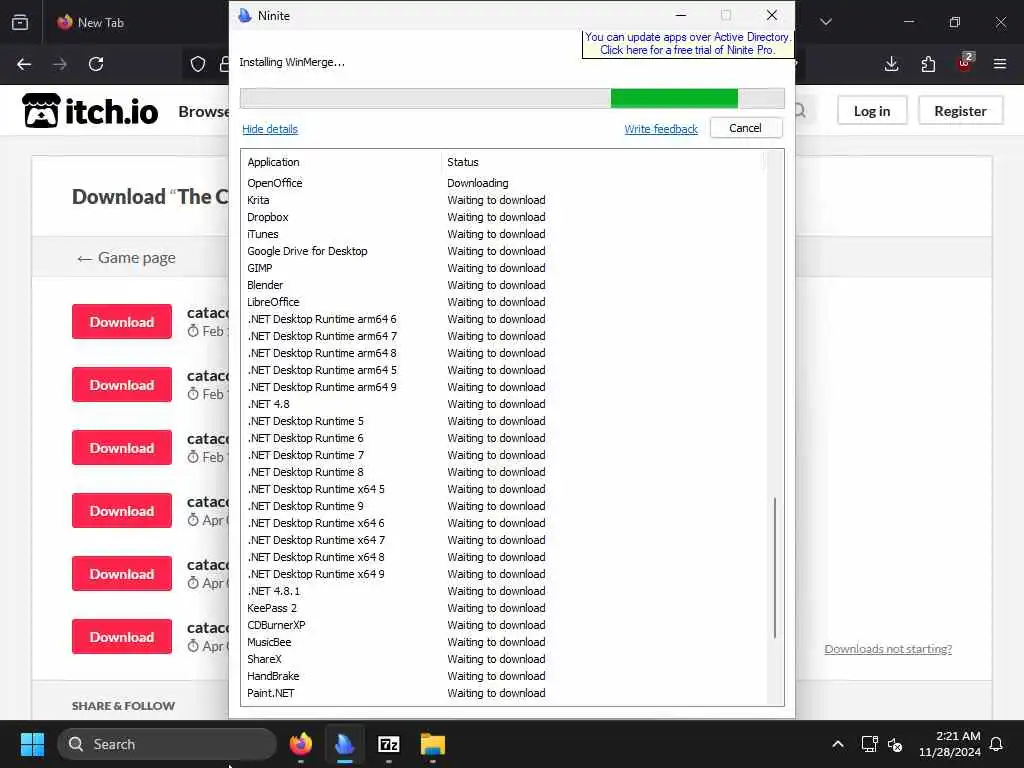The width and height of the screenshot is (1024, 768).
Task: Reload the Firefox page
Action: (x=96, y=64)
